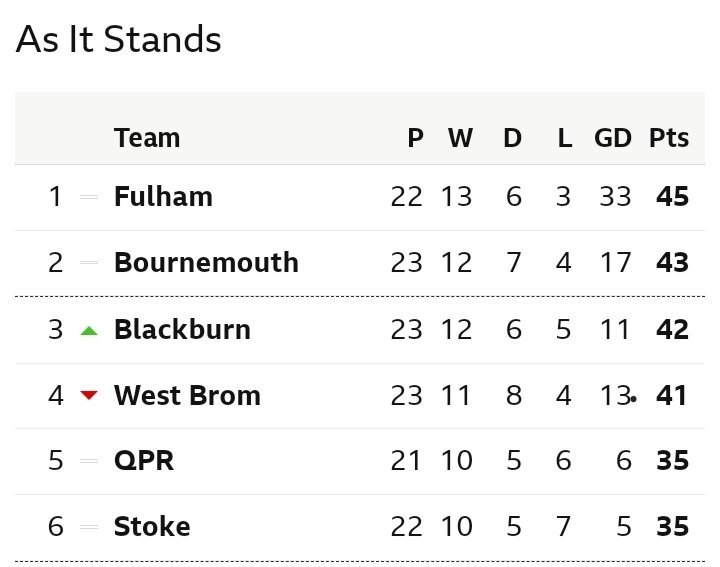Viewport: 720px width, 567px height.
Task: Open the Fulham team link
Action: [x=163, y=196]
